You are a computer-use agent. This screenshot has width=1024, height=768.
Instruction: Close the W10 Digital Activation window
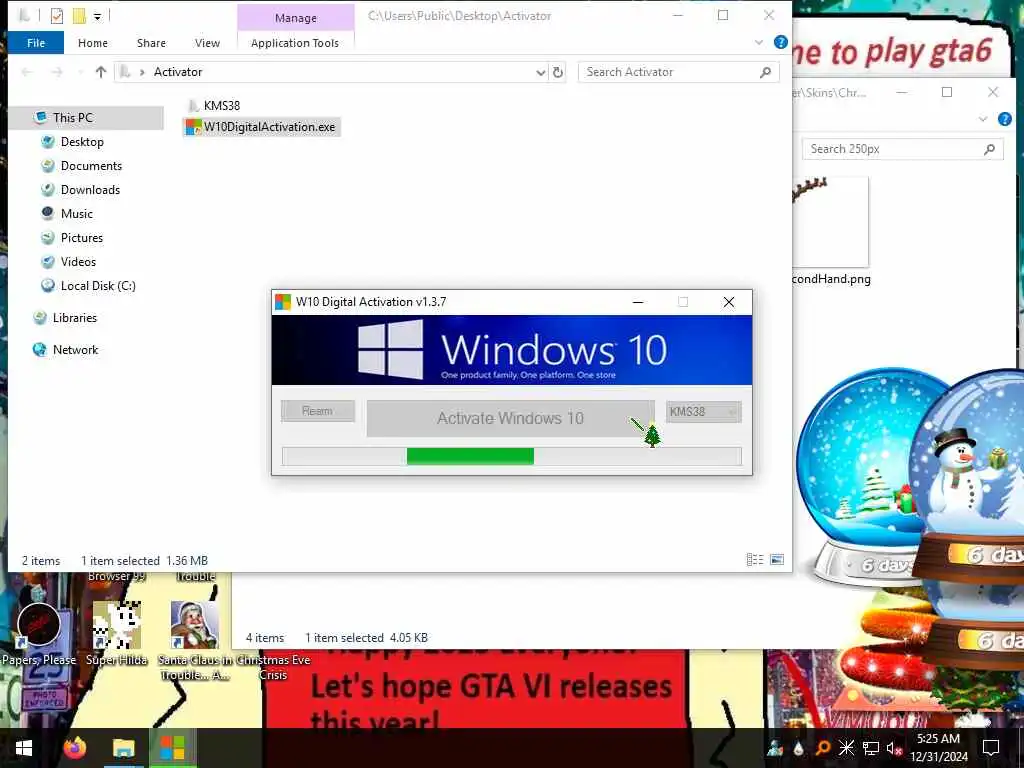[x=729, y=302]
